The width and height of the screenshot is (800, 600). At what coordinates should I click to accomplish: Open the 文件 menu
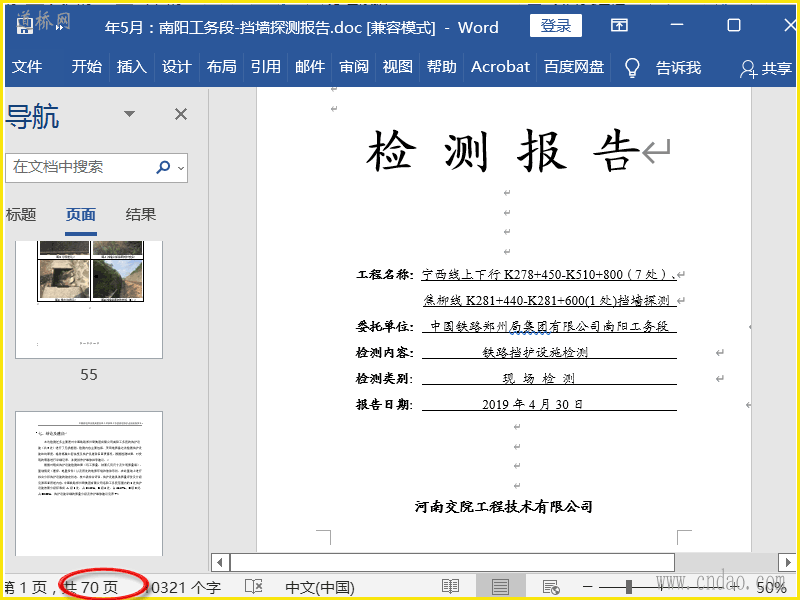[27, 67]
